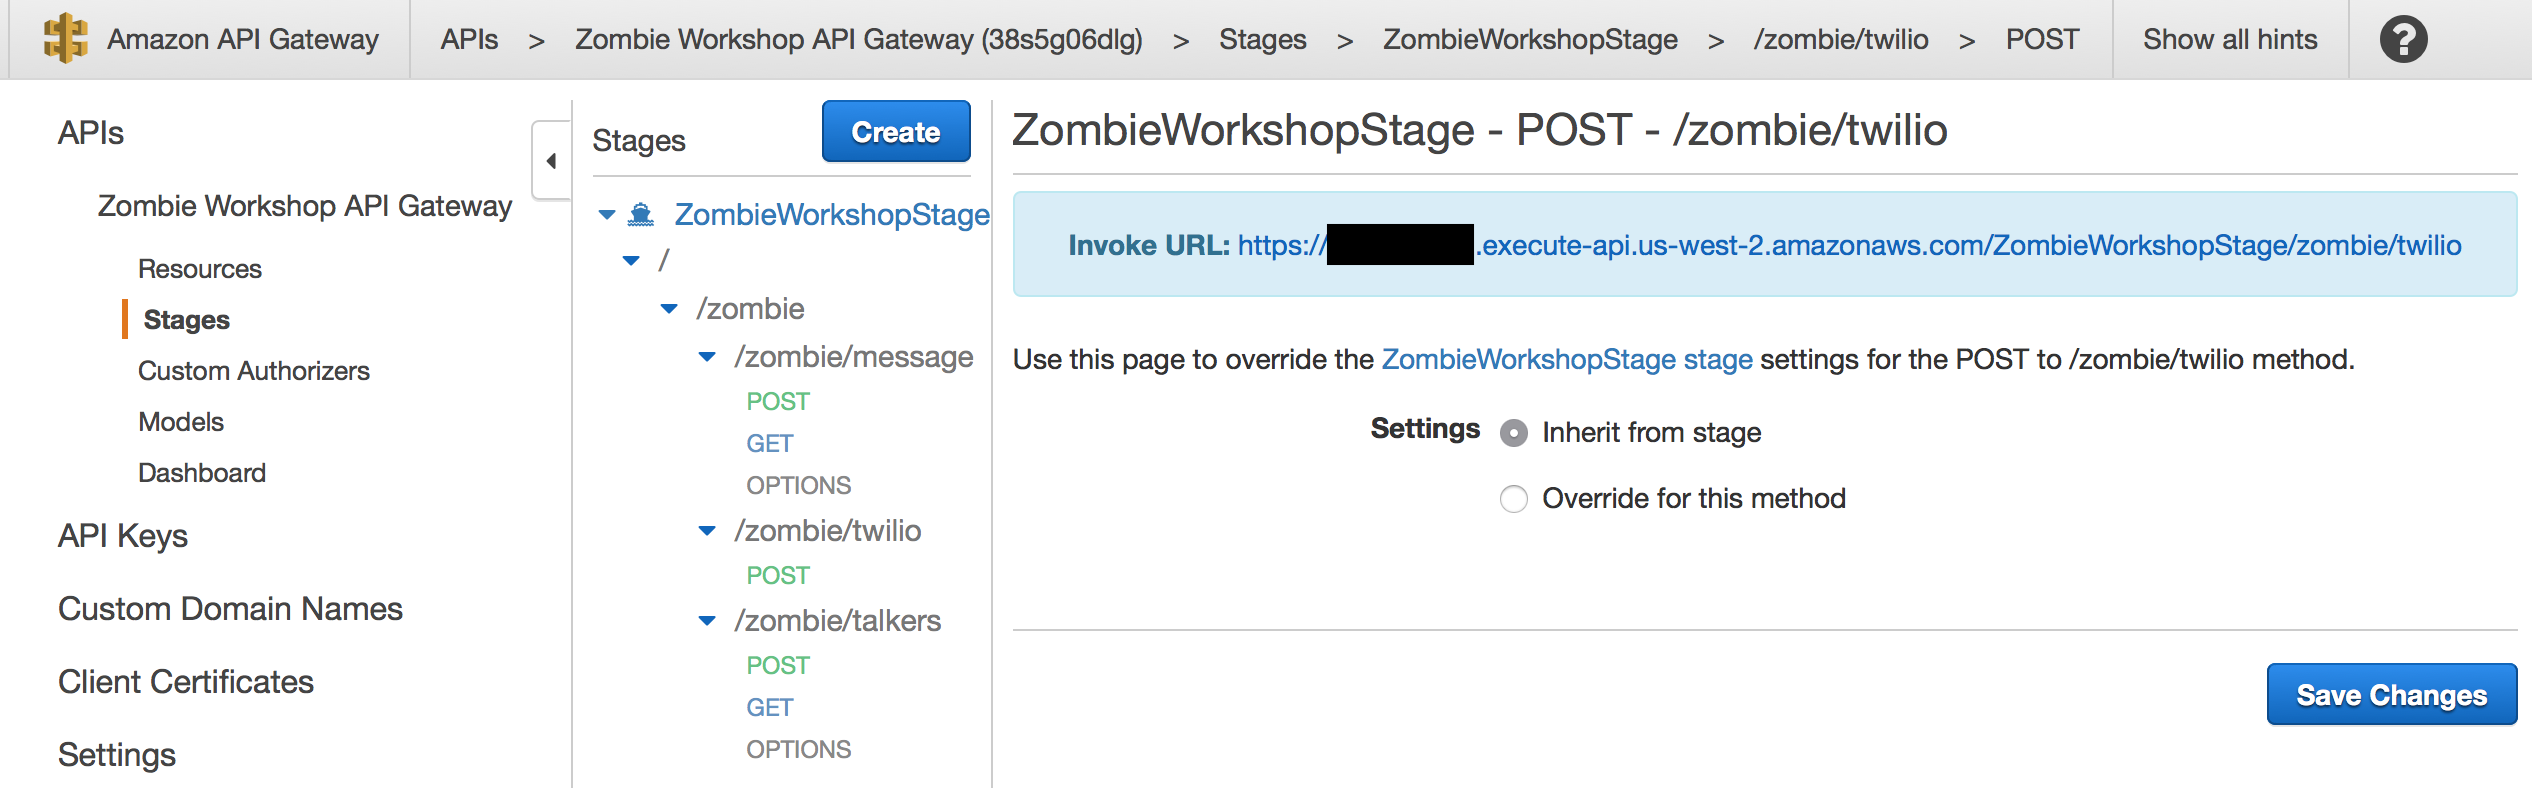Collapse the /zombie resource node

click(x=669, y=309)
